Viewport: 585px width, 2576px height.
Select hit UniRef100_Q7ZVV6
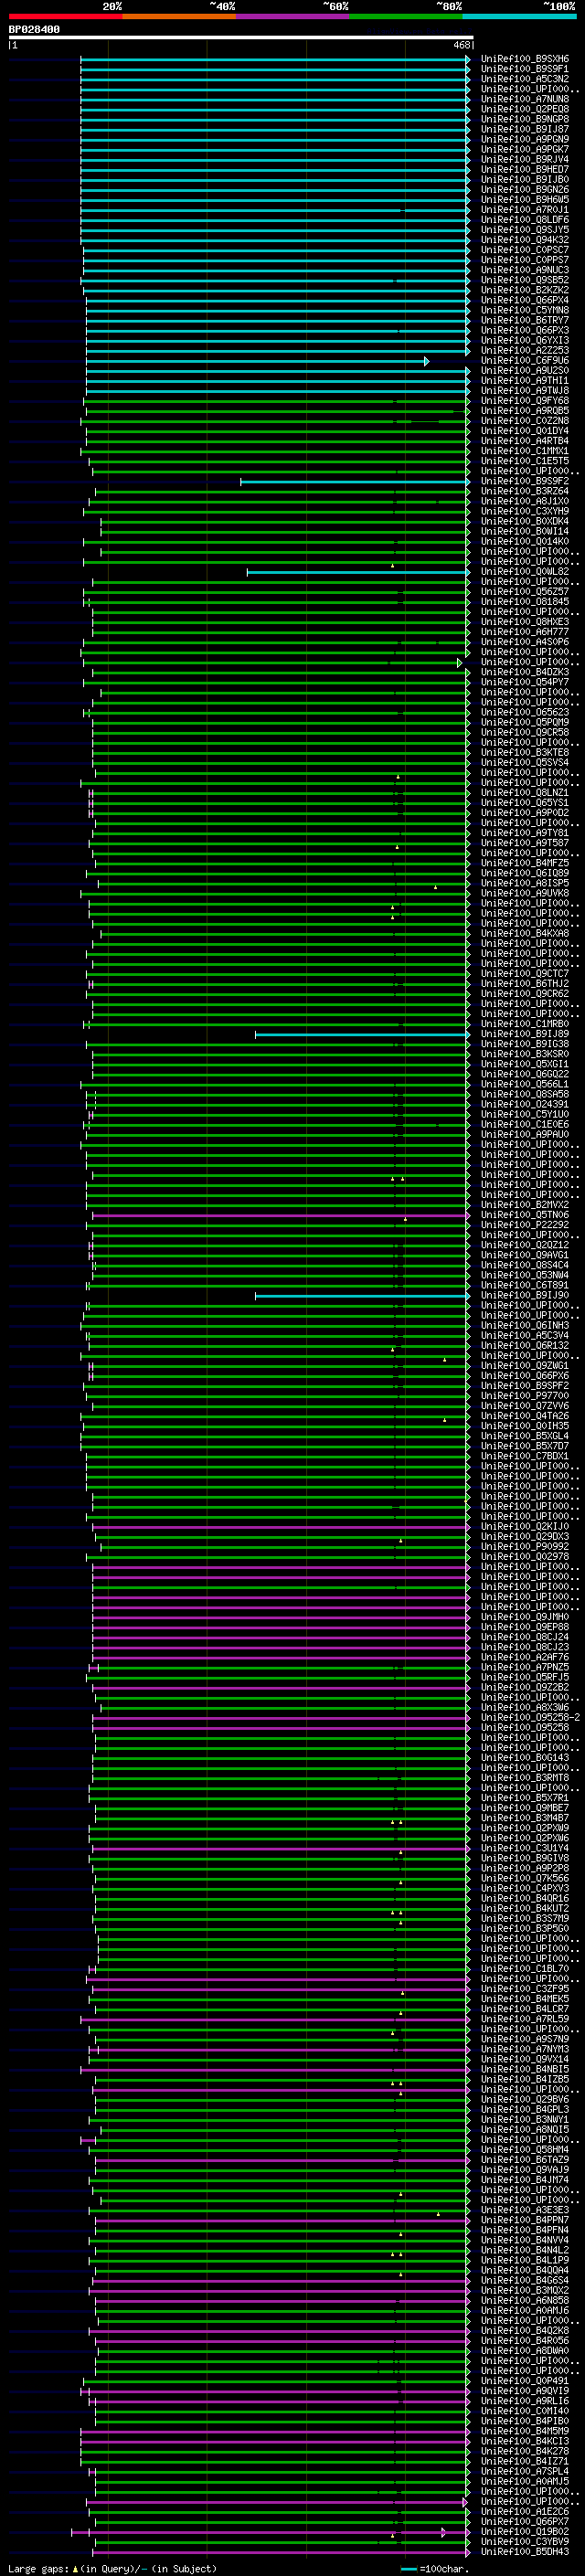[x=525, y=1405]
